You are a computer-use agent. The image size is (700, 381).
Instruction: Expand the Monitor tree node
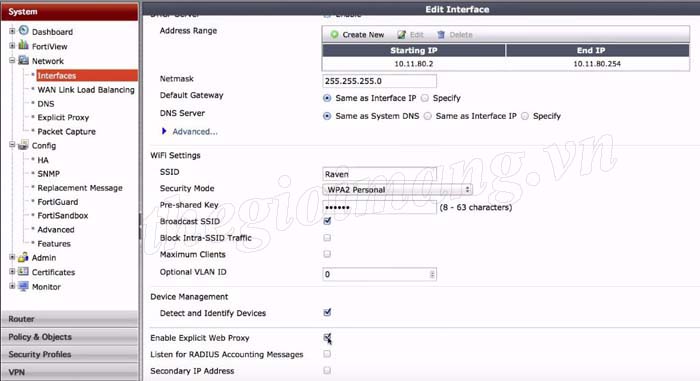click(x=12, y=286)
